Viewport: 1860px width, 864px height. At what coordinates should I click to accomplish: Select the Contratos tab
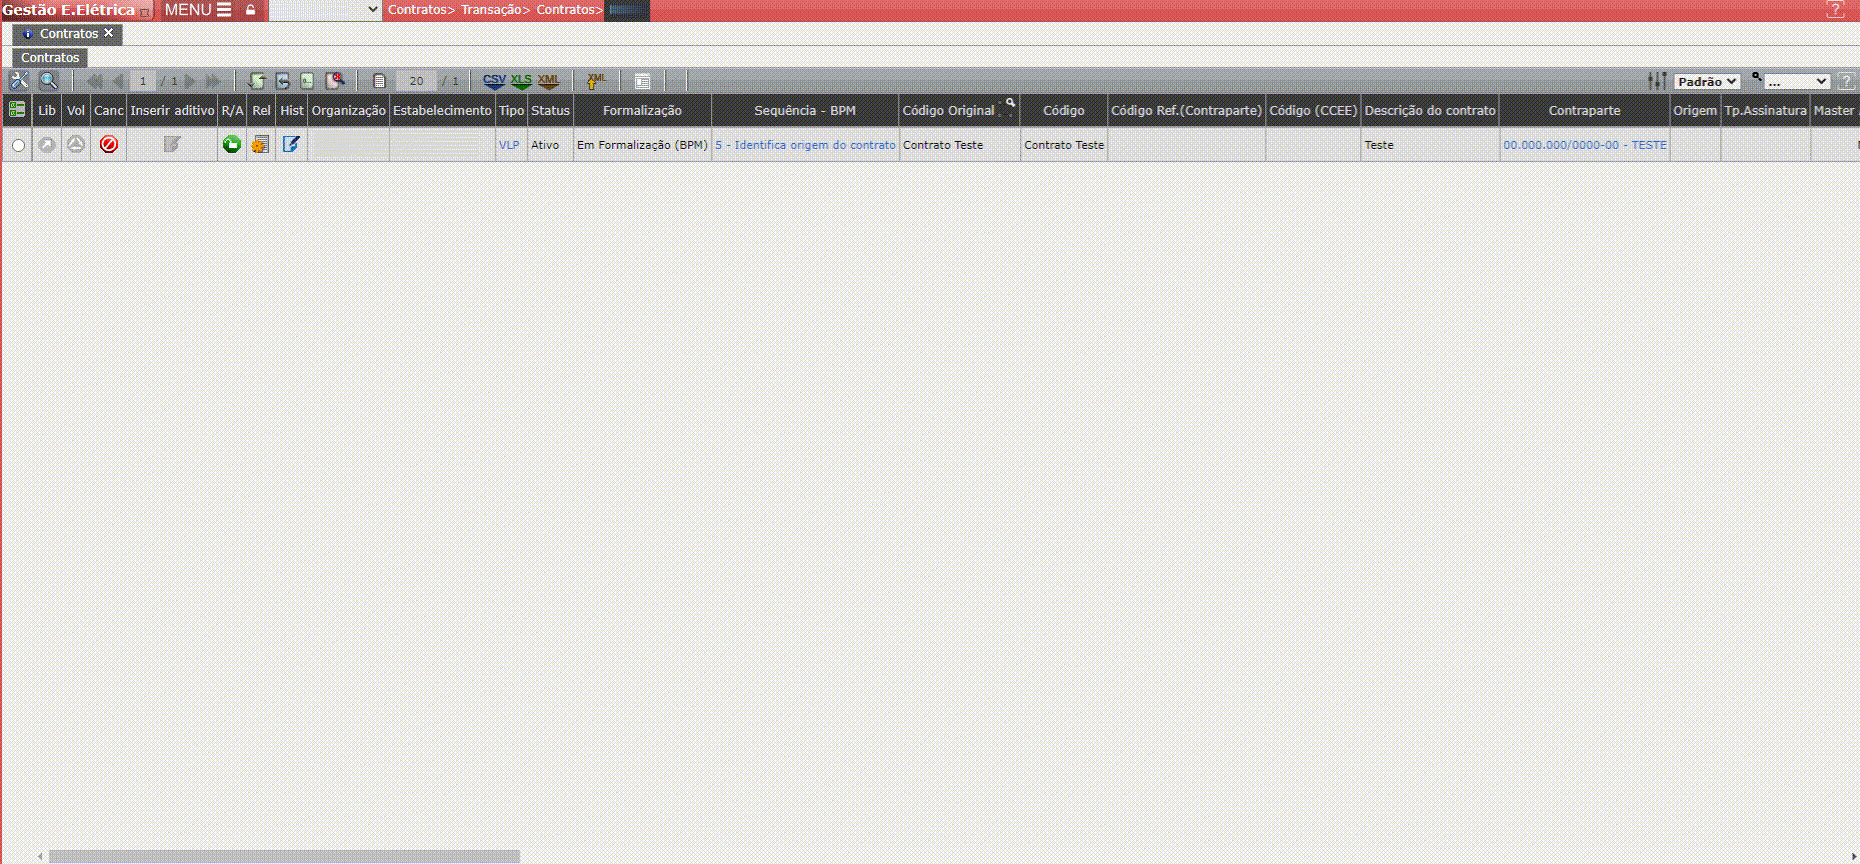68,34
